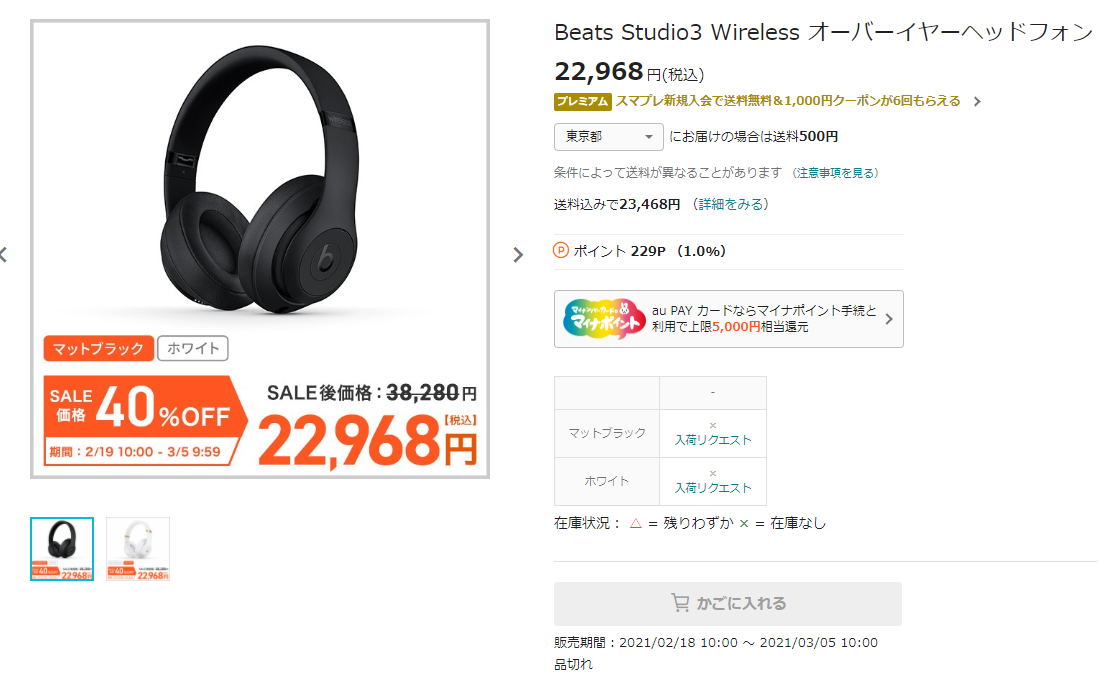This screenshot has height=687, width=1099.
Task: Click the 40%OFF sale price banner
Action: click(x=145, y=420)
